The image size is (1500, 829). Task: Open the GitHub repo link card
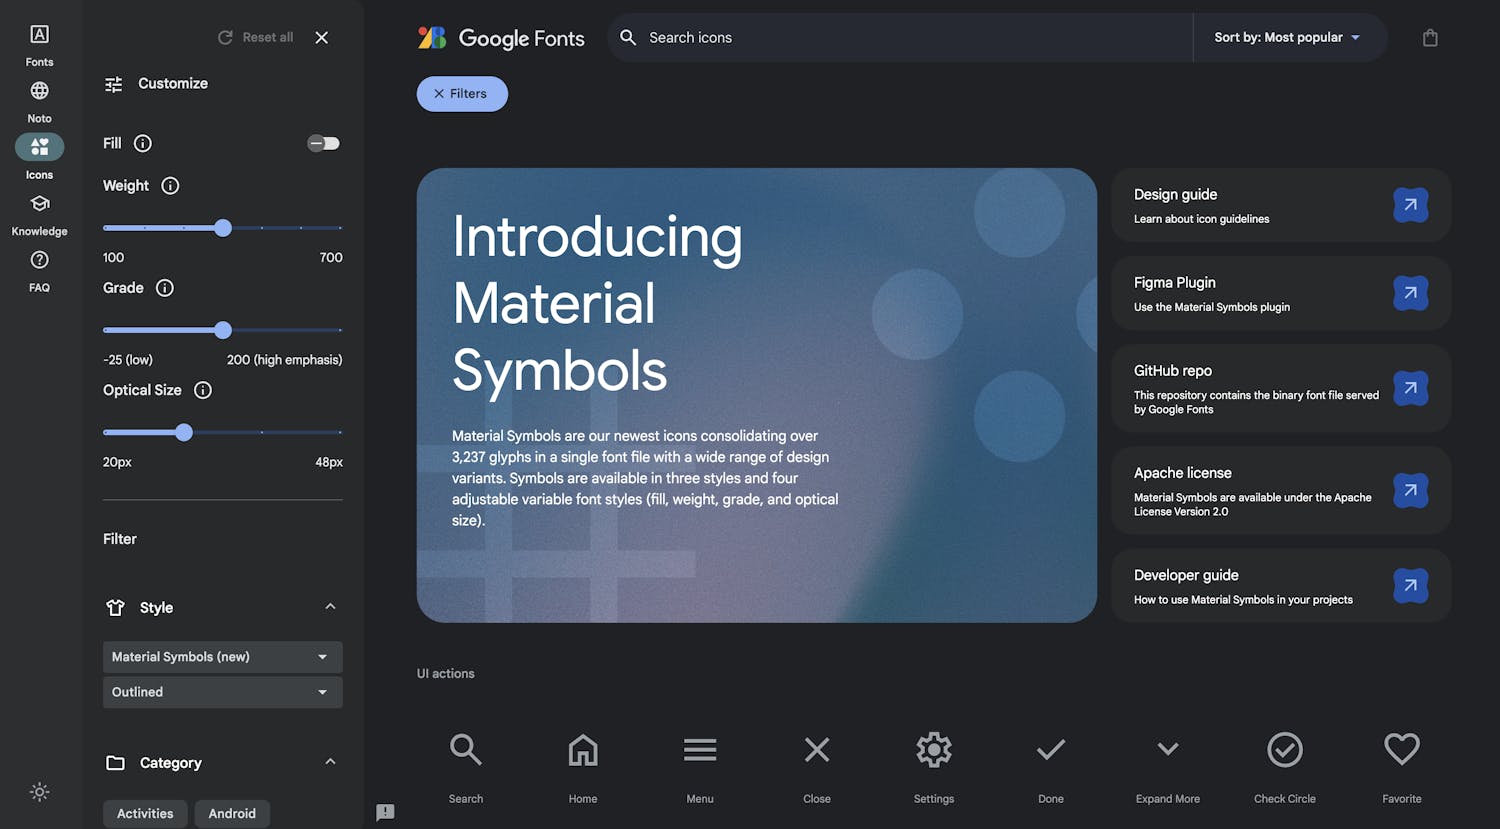pyautogui.click(x=1280, y=389)
